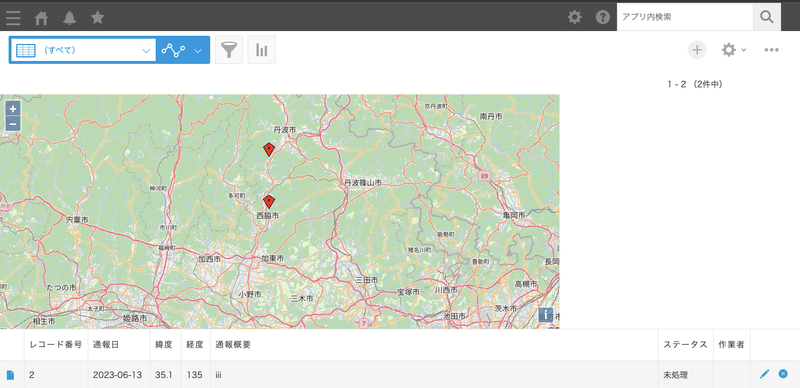
Task: Open the three-dot more options menu
Action: [x=771, y=50]
